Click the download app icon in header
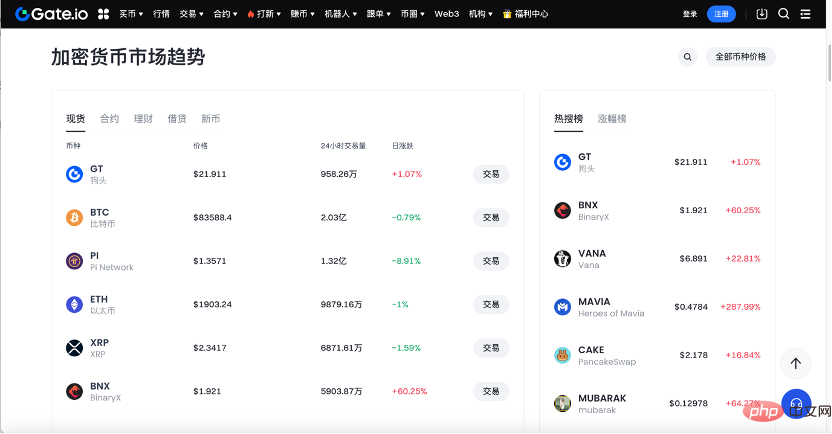The height and width of the screenshot is (434, 832). [763, 14]
